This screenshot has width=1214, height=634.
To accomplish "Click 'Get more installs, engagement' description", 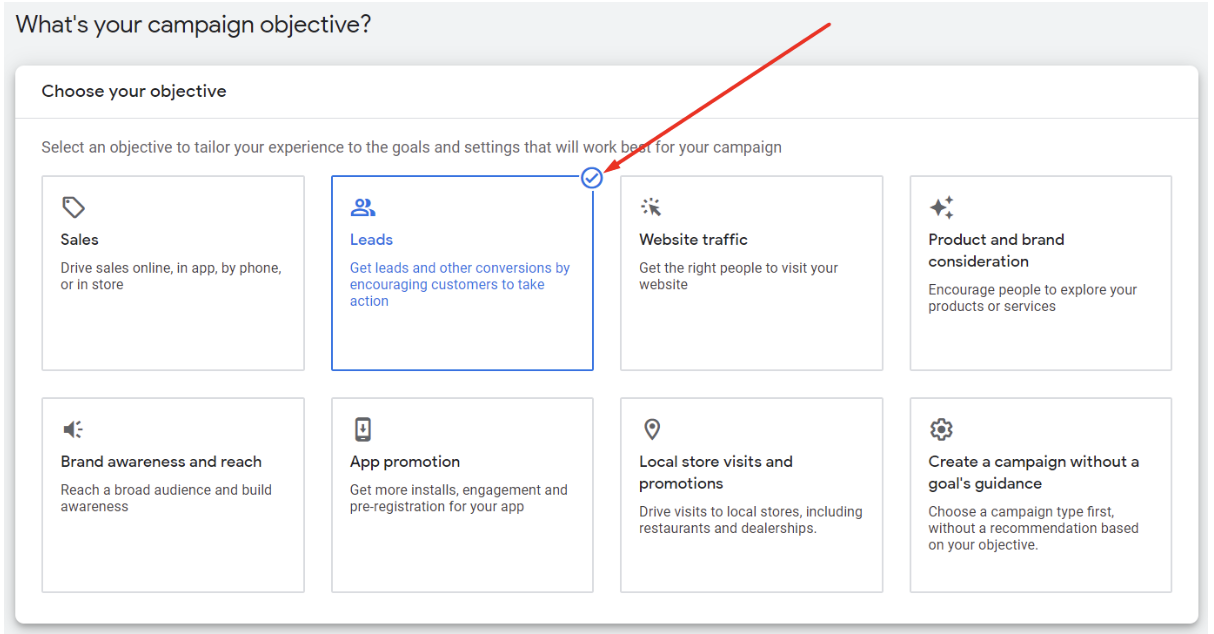I will 459,498.
